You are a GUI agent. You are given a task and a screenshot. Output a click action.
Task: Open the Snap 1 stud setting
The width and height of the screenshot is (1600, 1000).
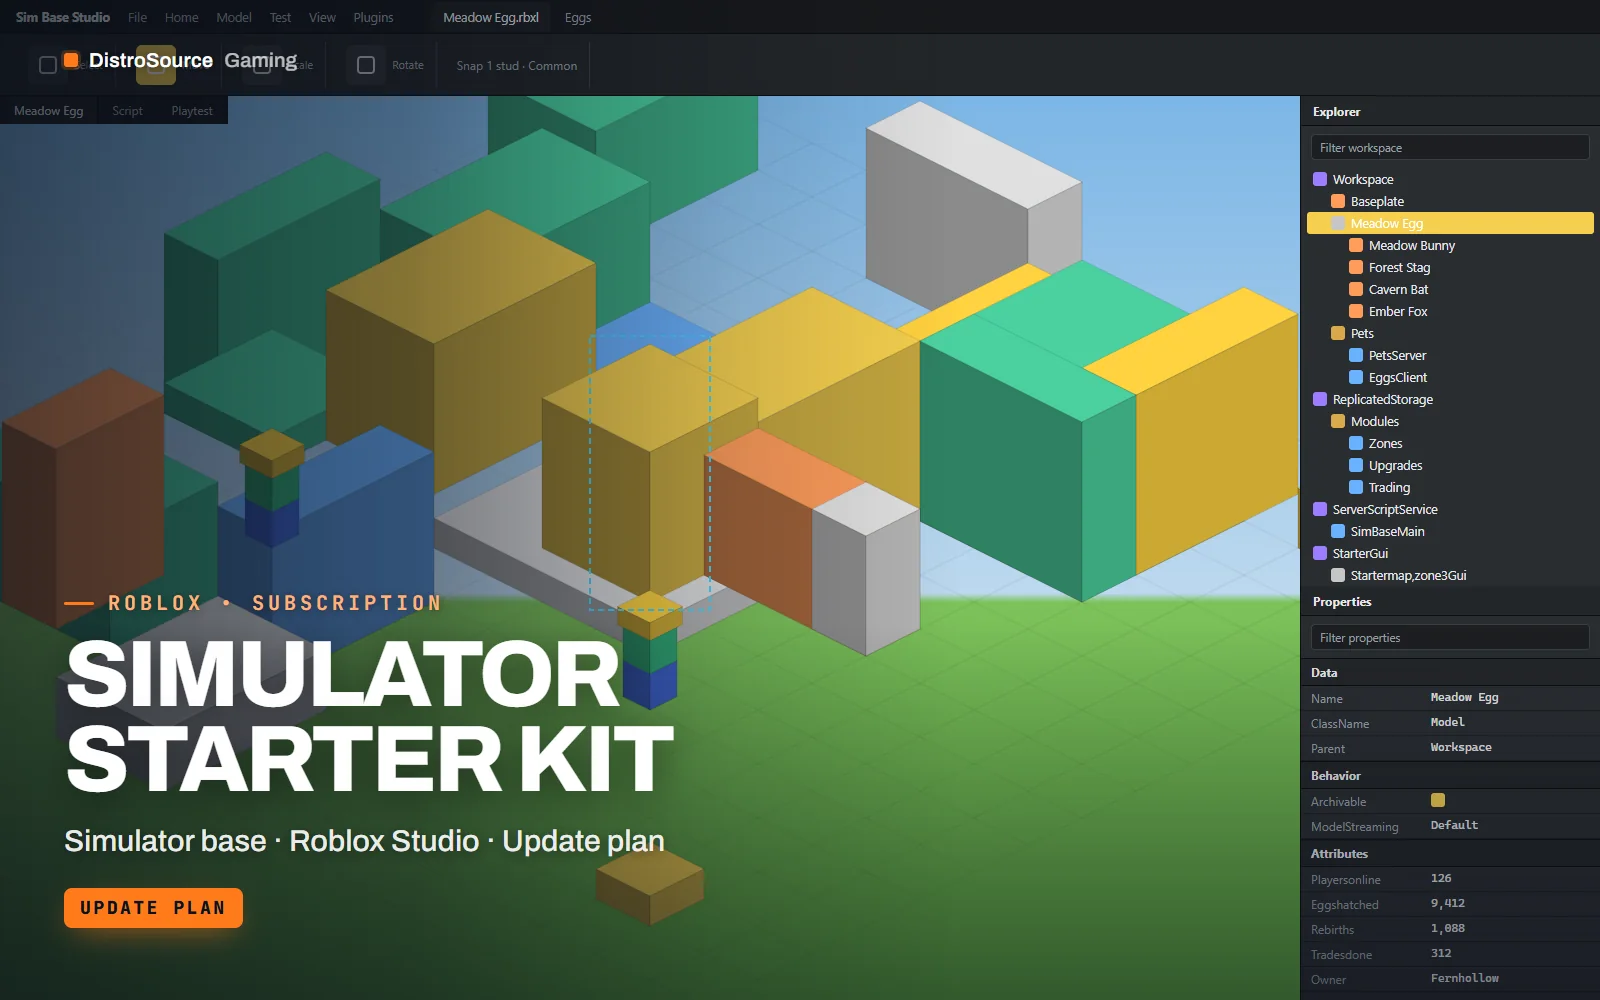coord(517,66)
